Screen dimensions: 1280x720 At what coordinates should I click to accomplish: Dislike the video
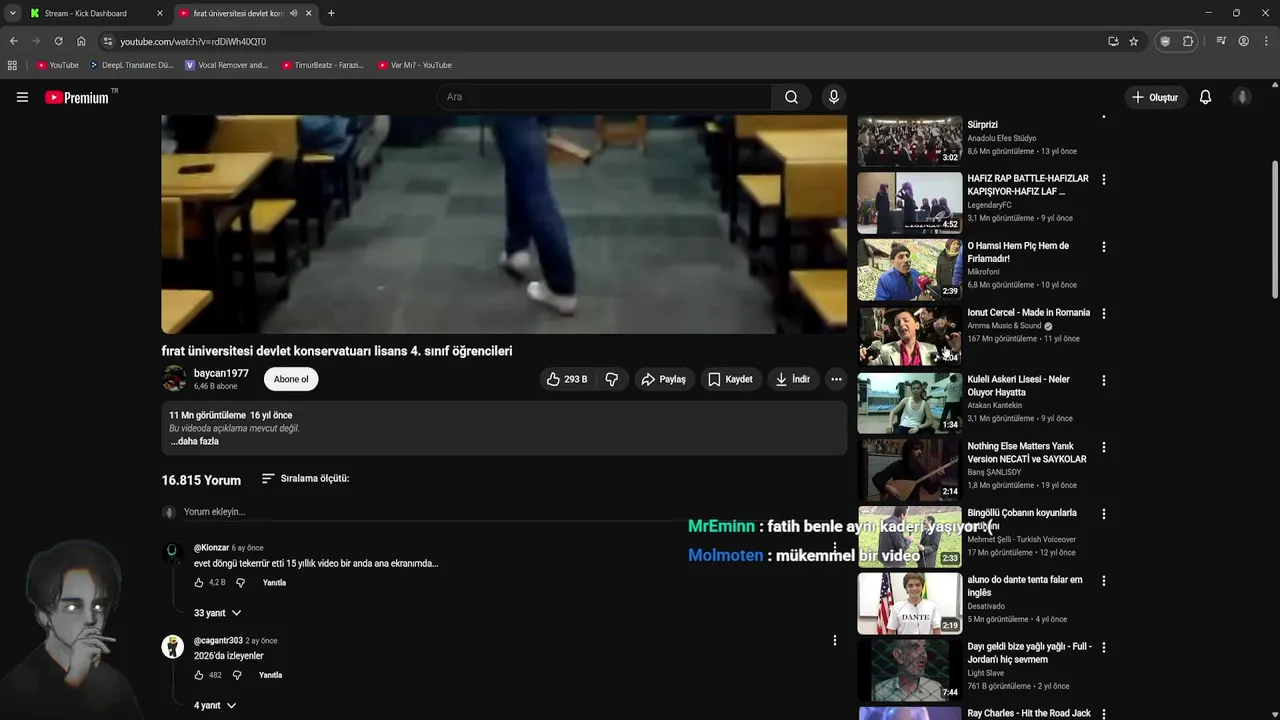click(611, 379)
